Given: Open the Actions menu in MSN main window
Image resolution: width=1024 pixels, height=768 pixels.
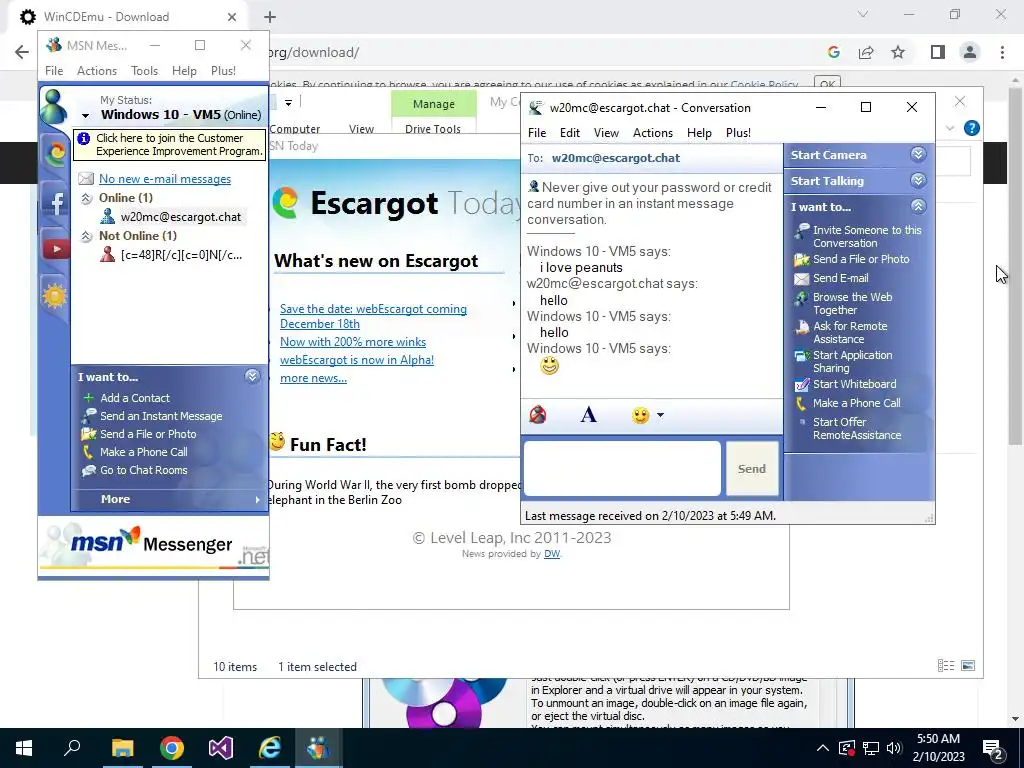Looking at the screenshot, I should tap(97, 71).
